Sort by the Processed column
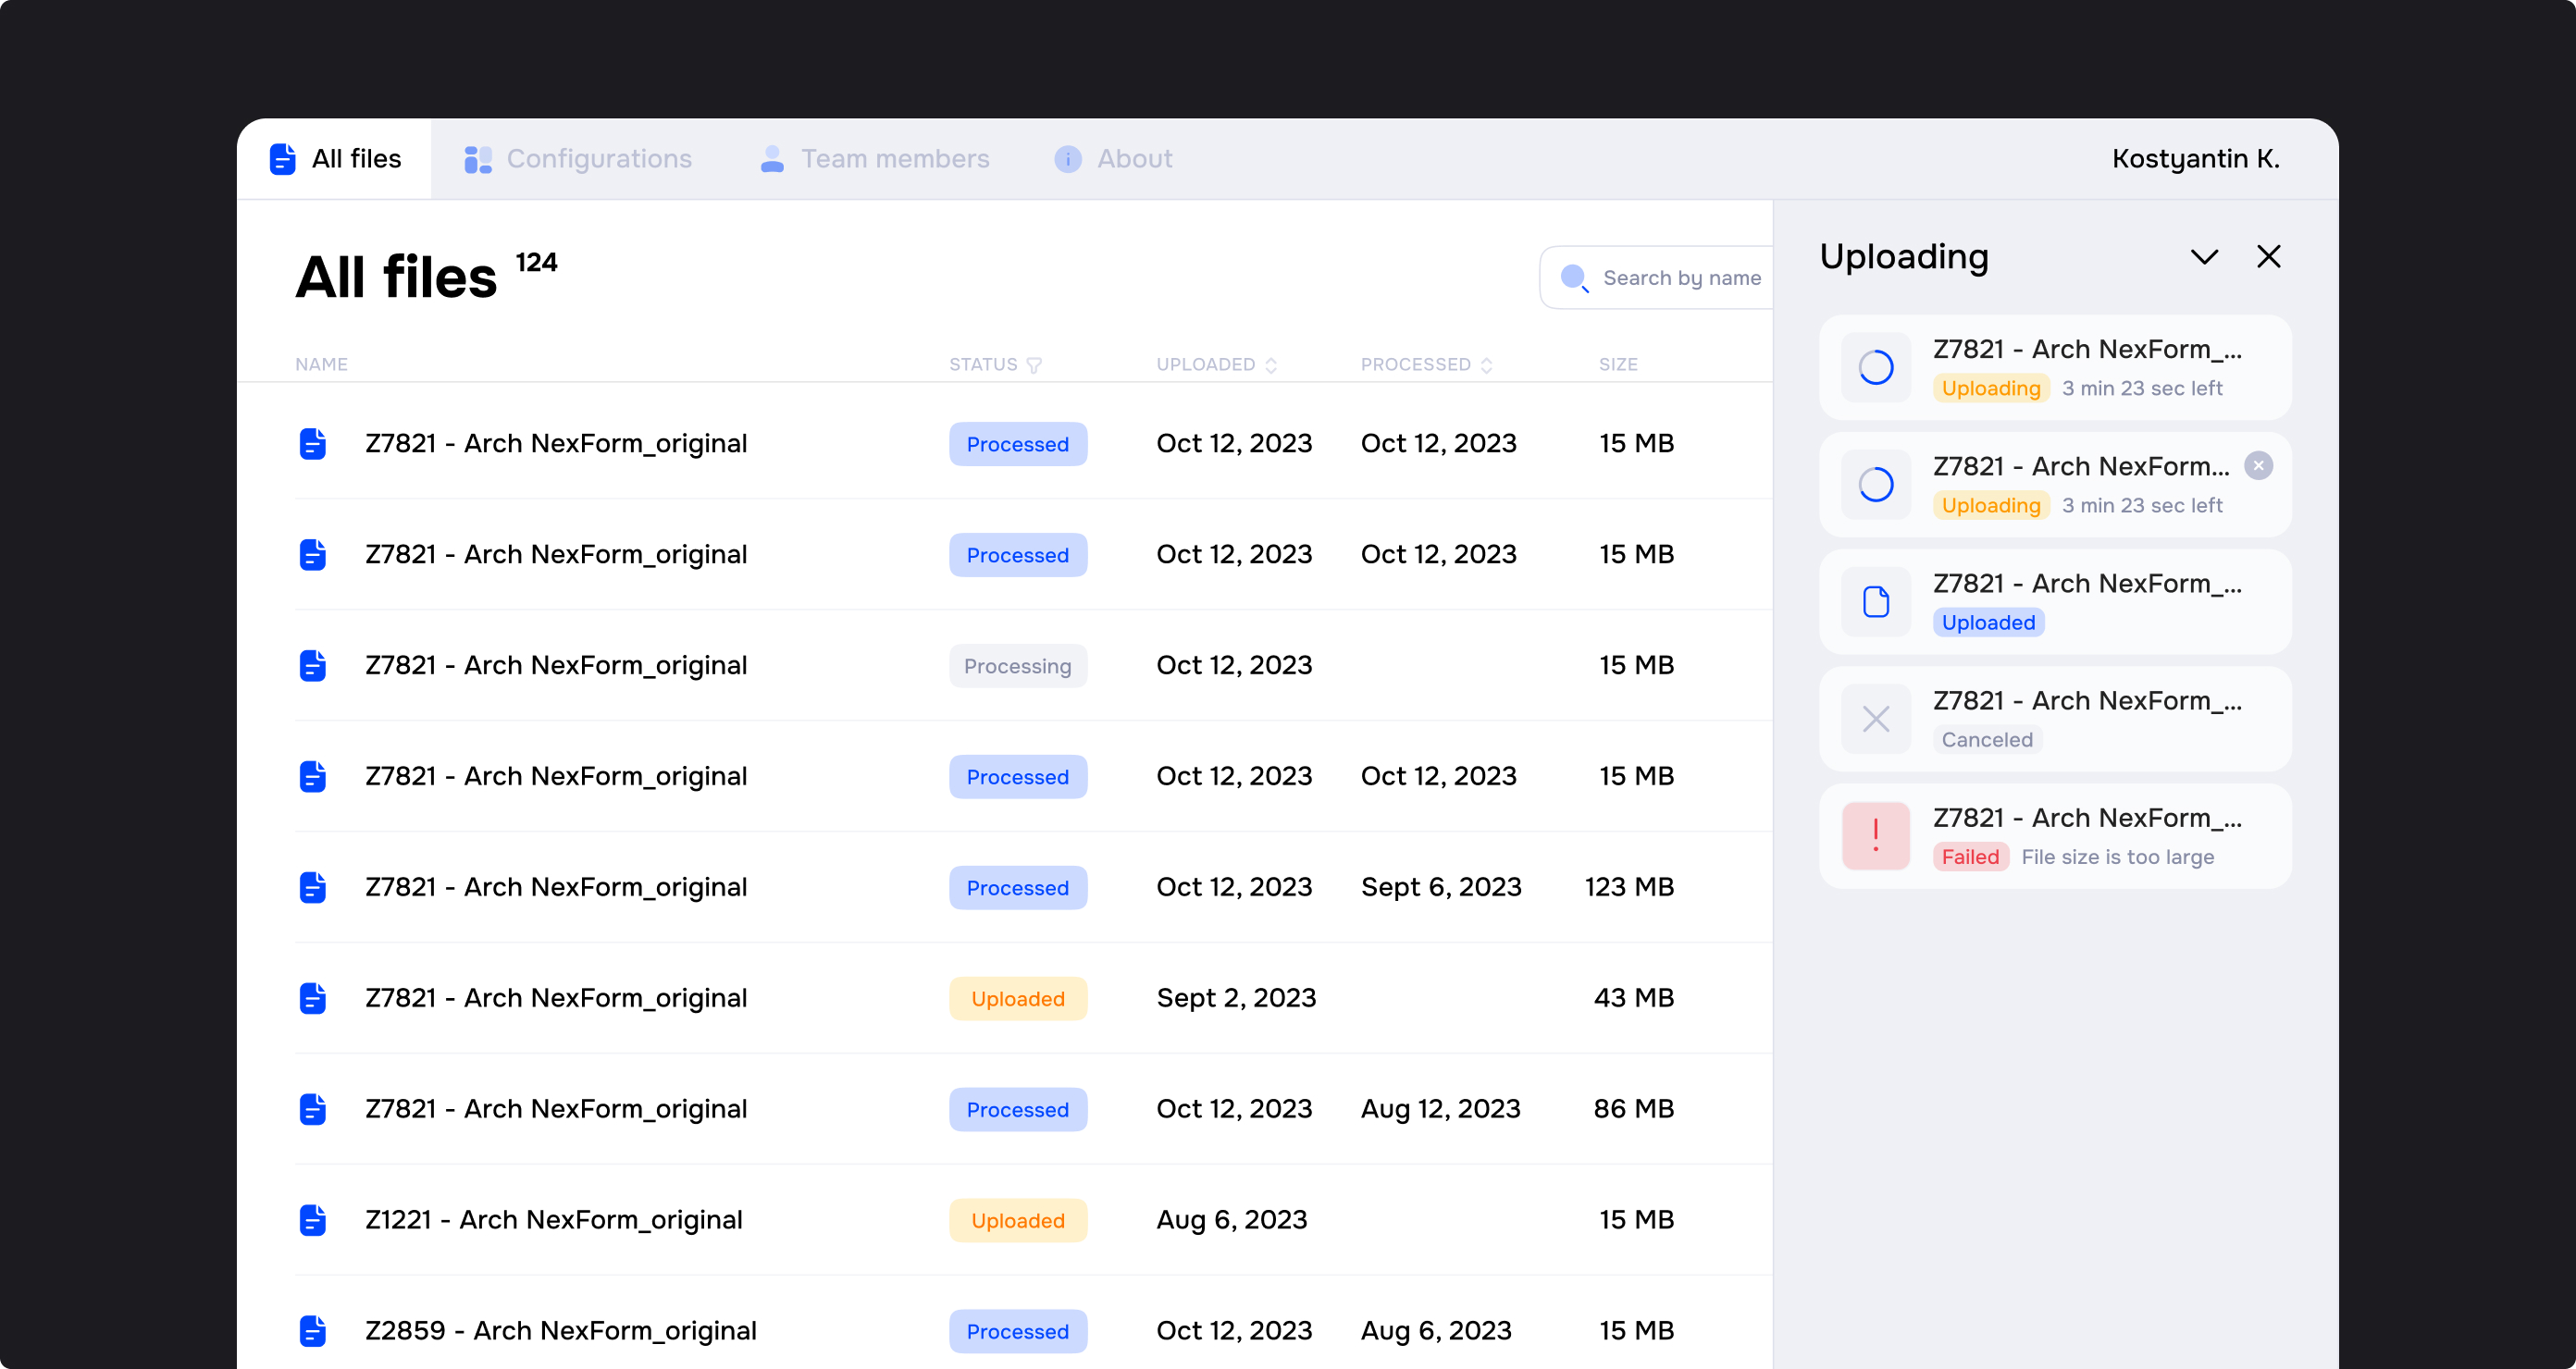2576x1369 pixels. pos(1425,365)
